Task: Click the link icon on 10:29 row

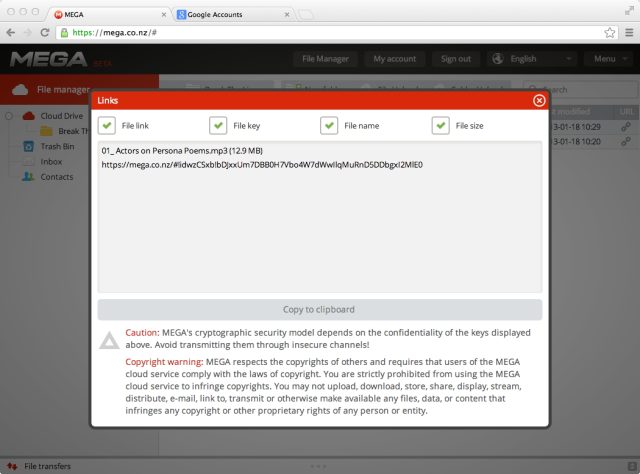Action: tap(626, 127)
